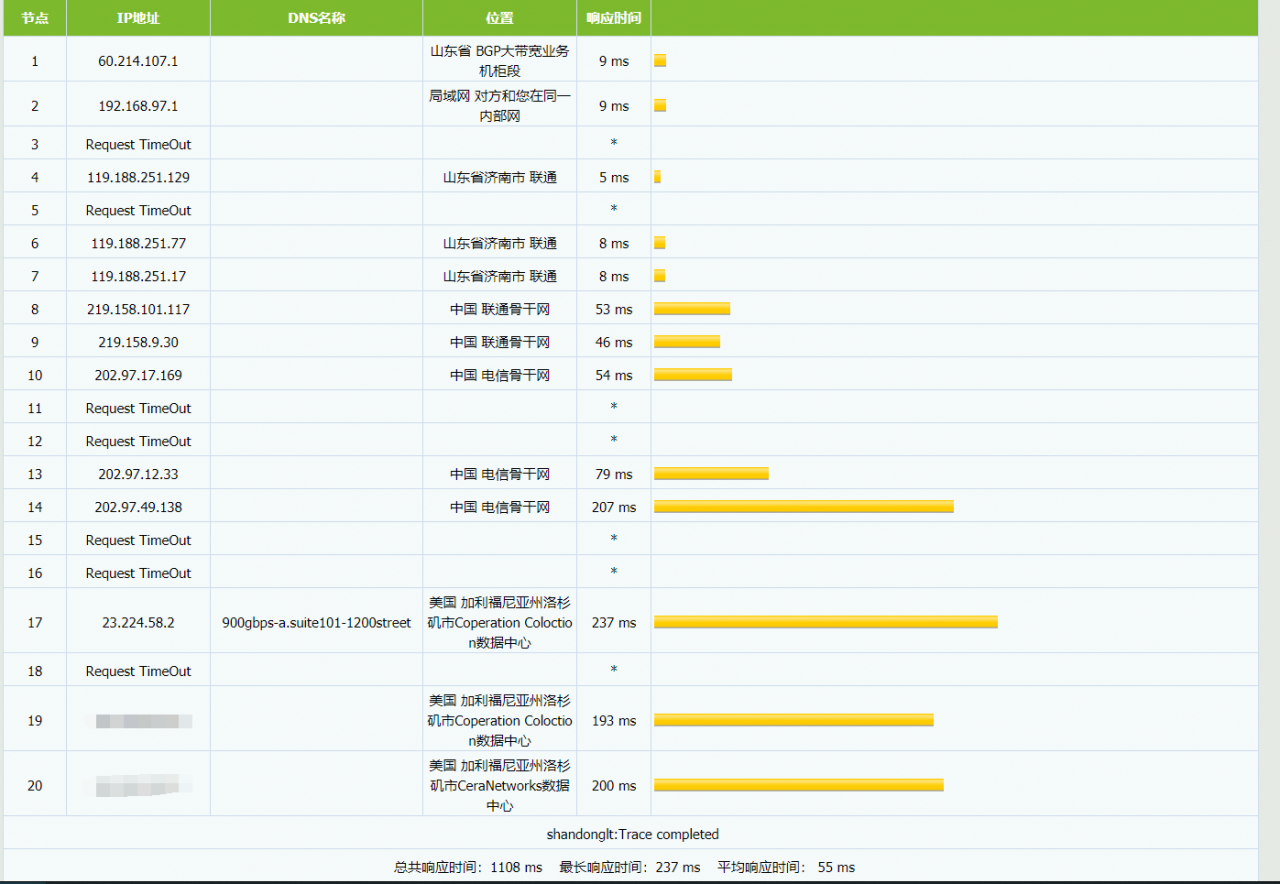Click Request TimeOut text on node 3
Viewport: 1280px width, 884px height.
pyautogui.click(x=137, y=143)
